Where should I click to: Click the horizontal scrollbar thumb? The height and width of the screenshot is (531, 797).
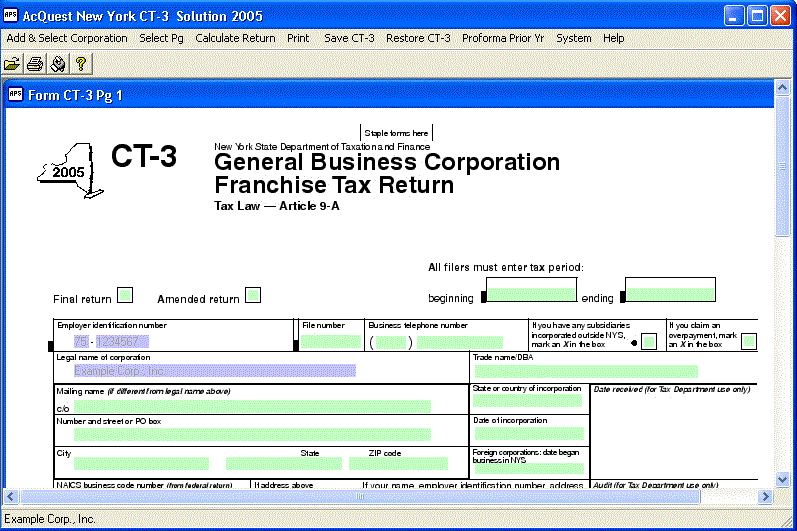point(360,496)
